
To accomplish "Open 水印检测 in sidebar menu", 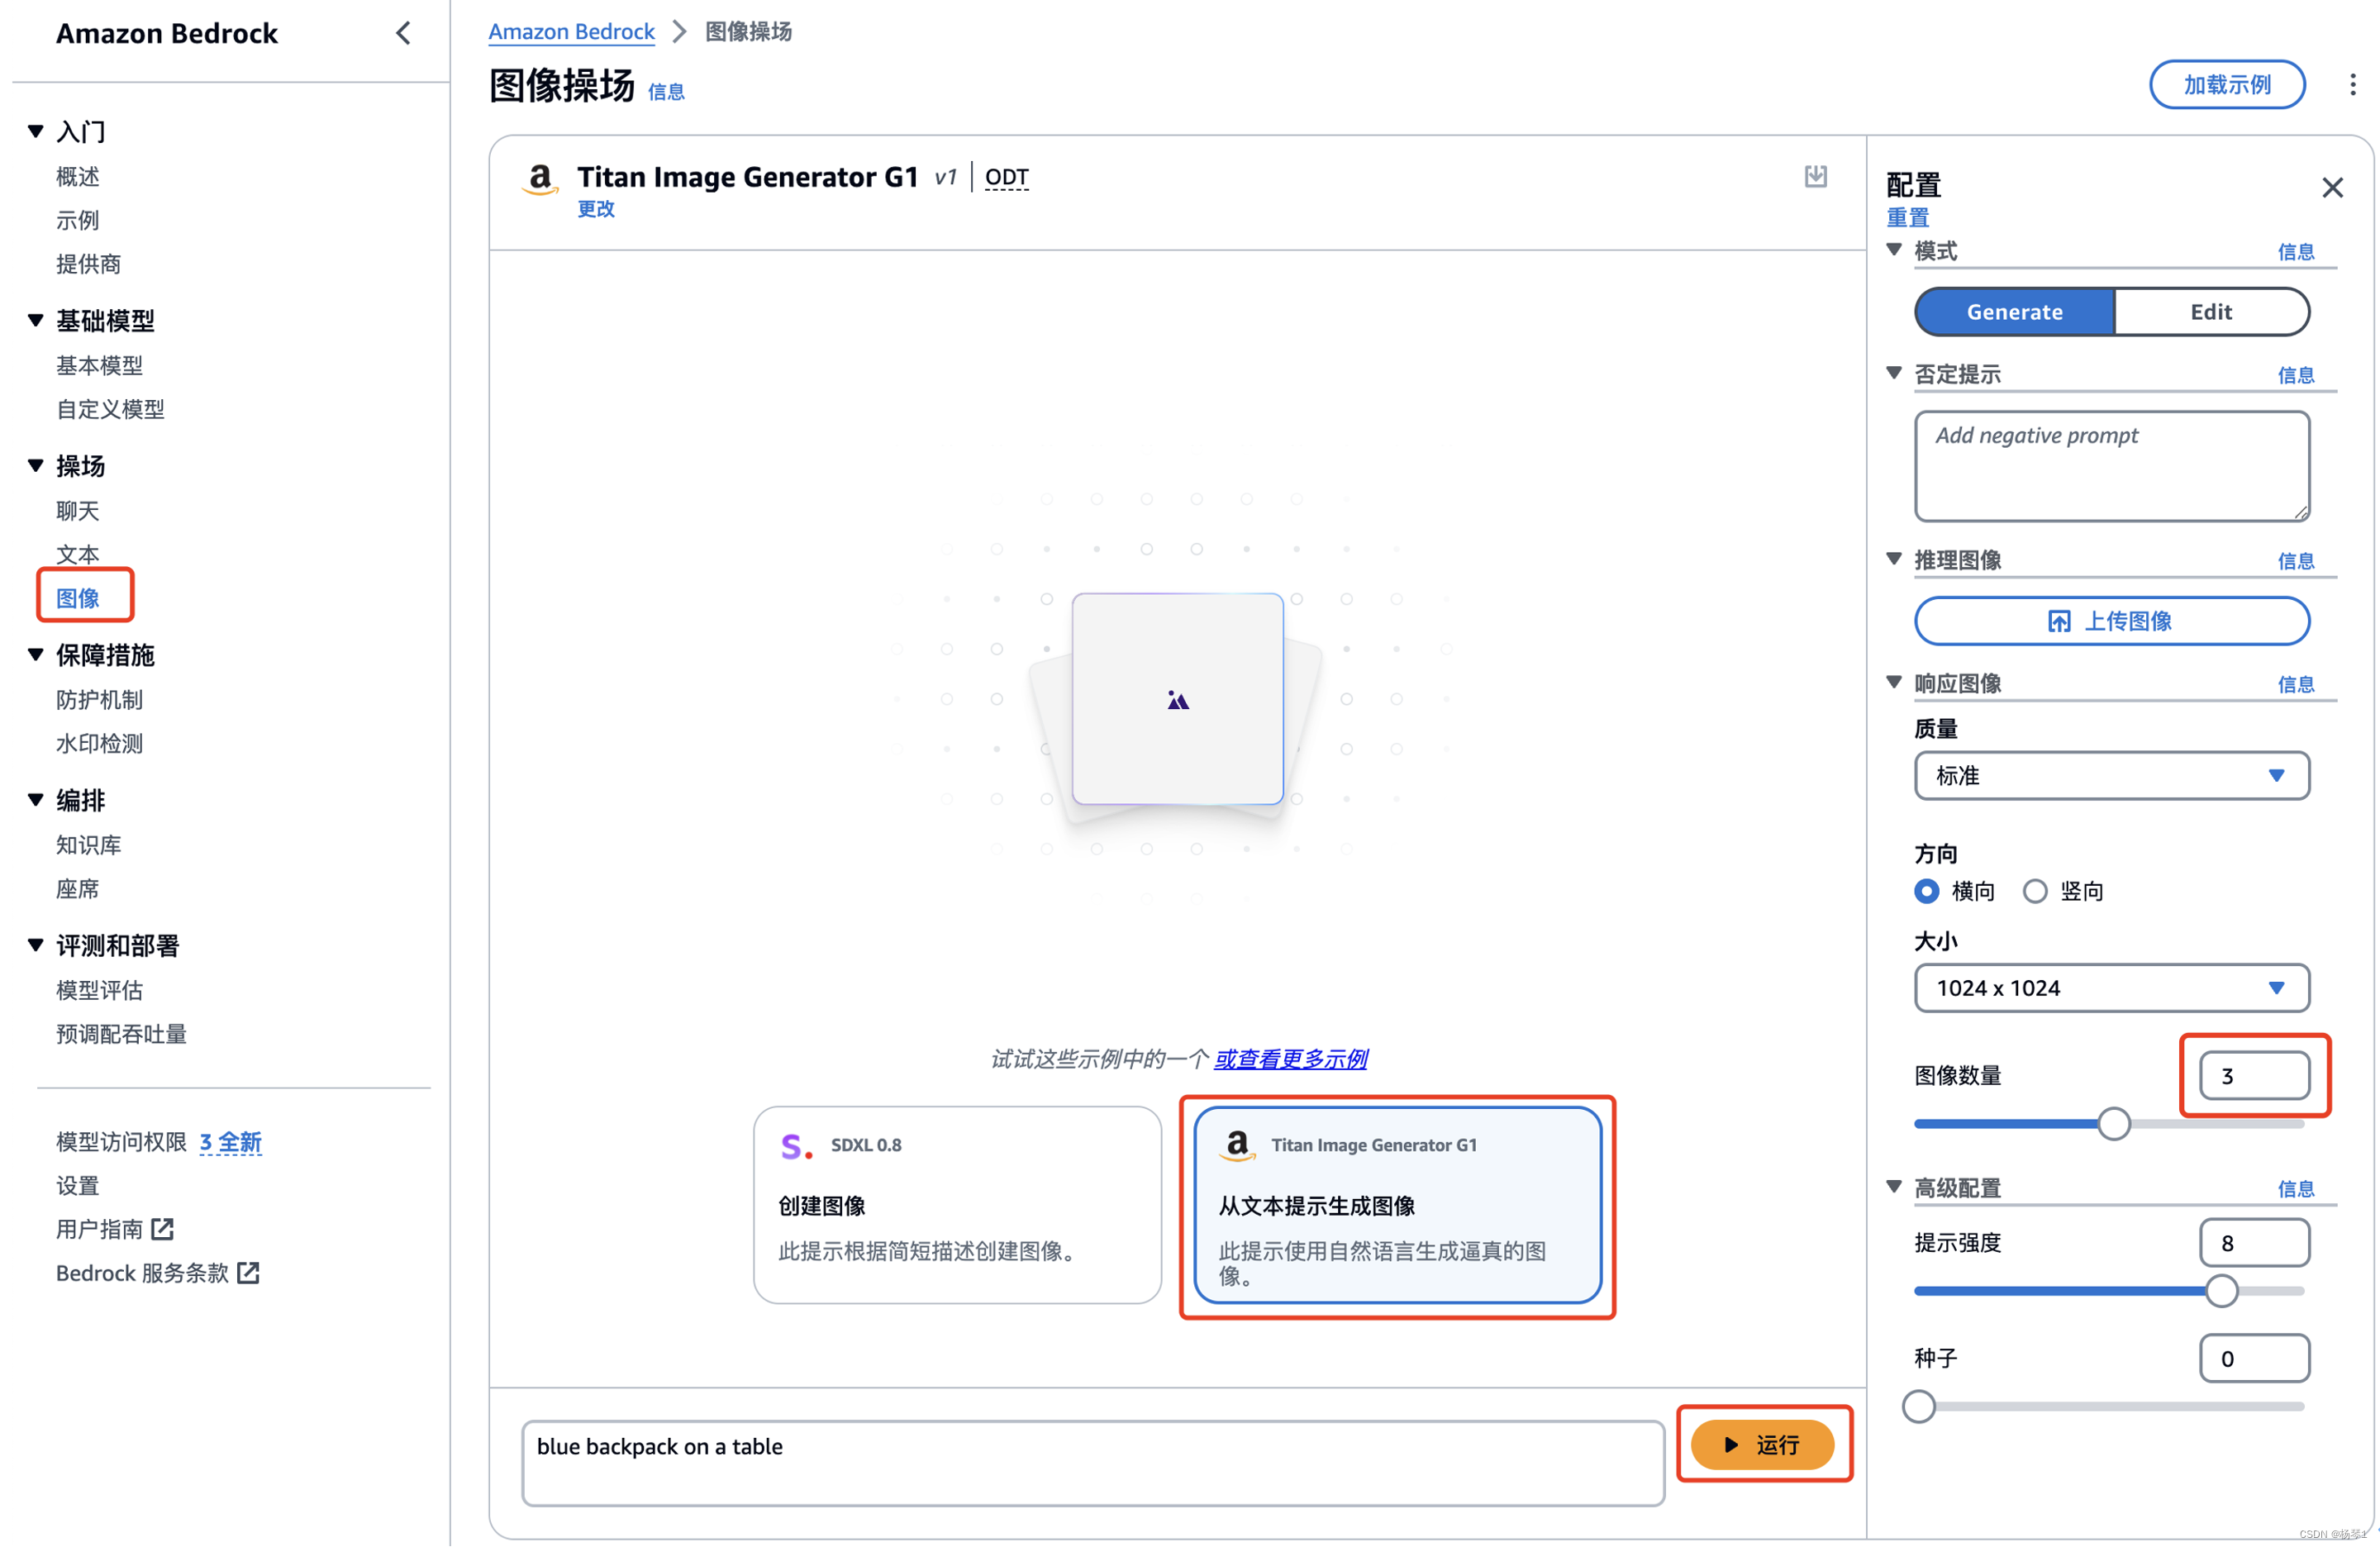I will [100, 743].
